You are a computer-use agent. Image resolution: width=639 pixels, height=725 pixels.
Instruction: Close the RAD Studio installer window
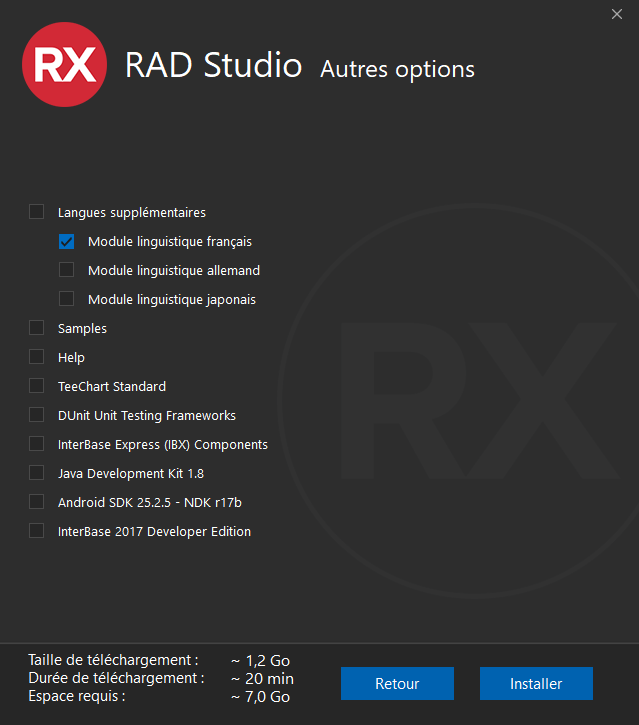[616, 14]
